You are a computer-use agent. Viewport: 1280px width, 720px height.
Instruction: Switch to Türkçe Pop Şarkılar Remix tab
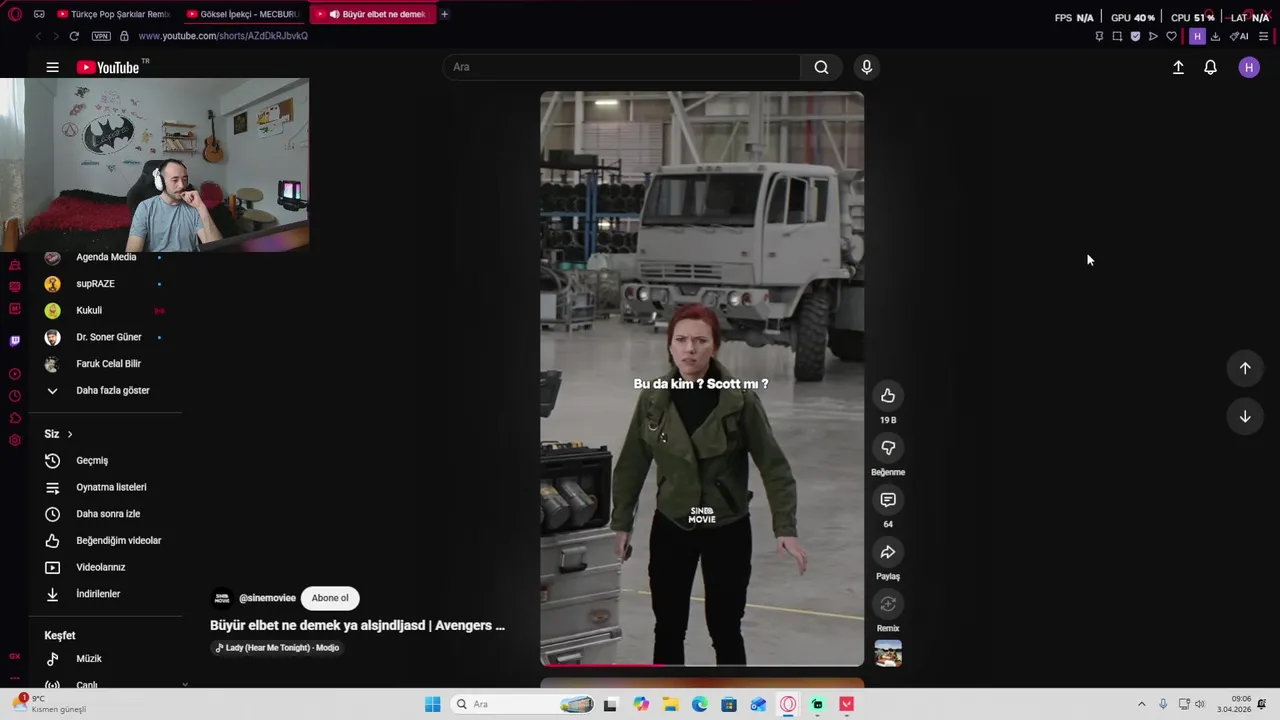point(114,14)
